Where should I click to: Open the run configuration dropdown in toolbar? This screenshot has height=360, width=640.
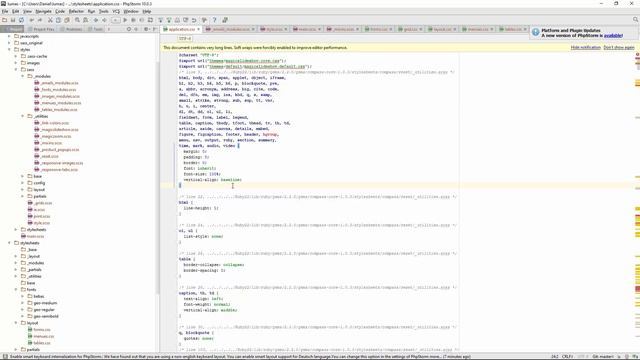coord(116,20)
